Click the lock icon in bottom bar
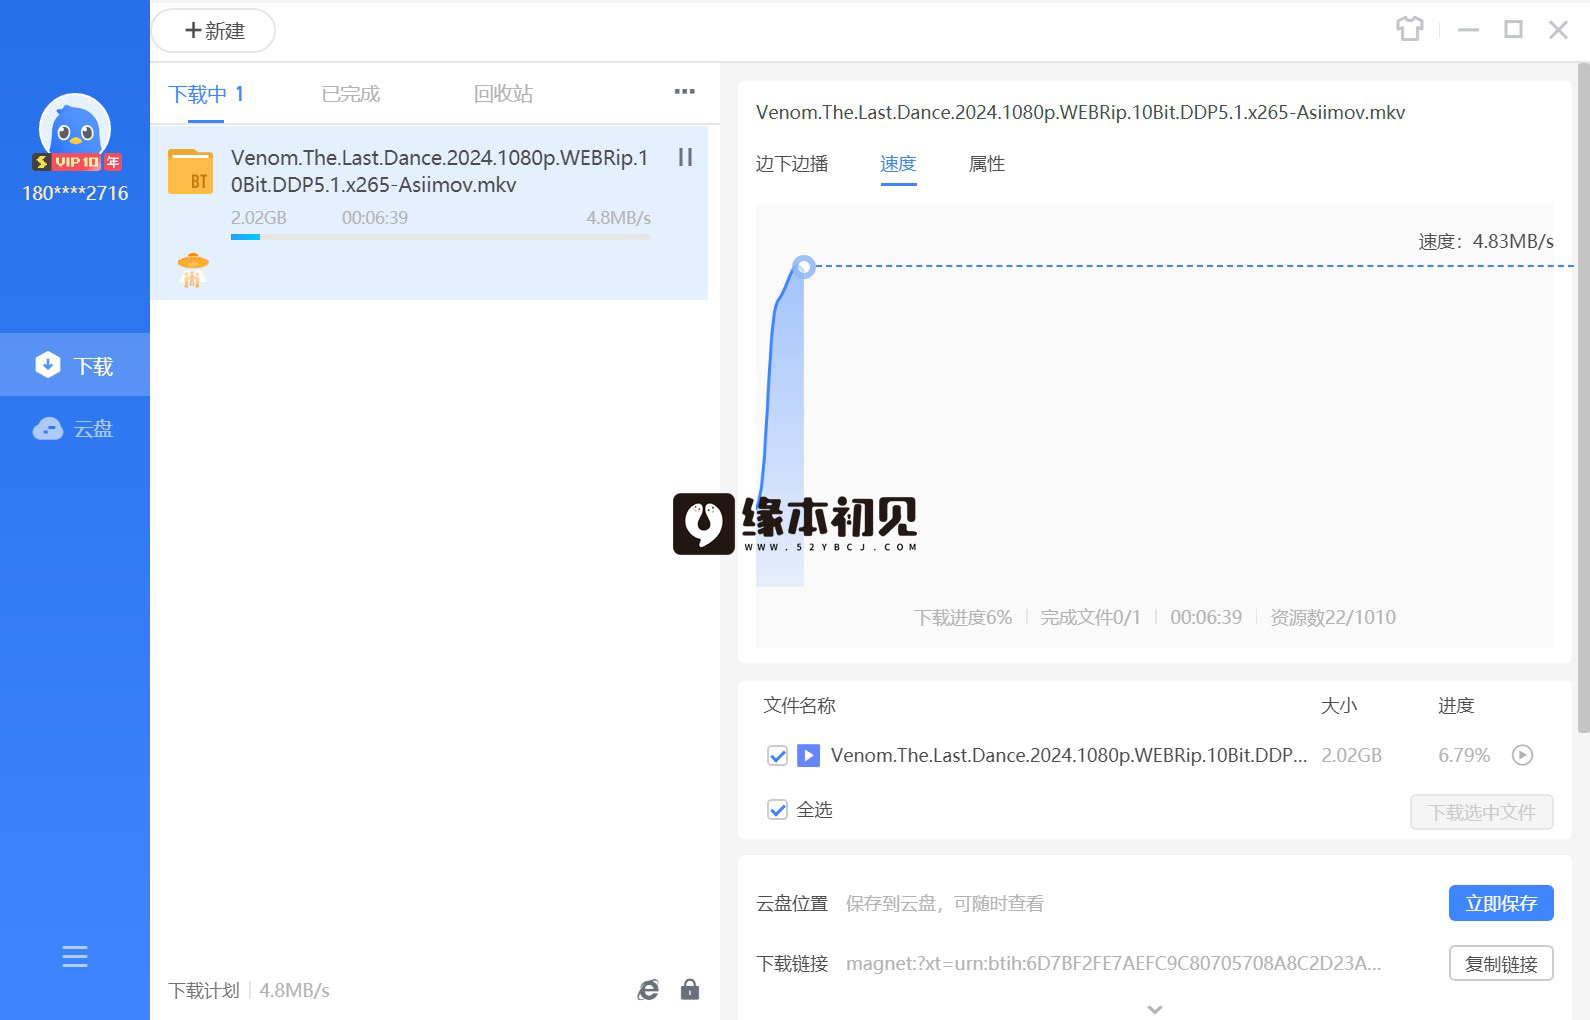 click(690, 990)
